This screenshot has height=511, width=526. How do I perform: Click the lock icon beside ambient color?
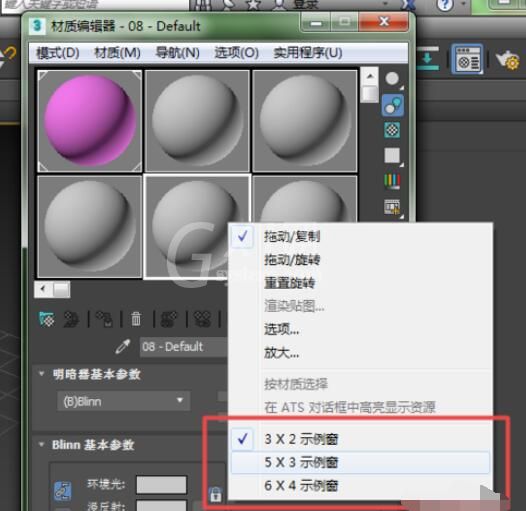point(215,495)
